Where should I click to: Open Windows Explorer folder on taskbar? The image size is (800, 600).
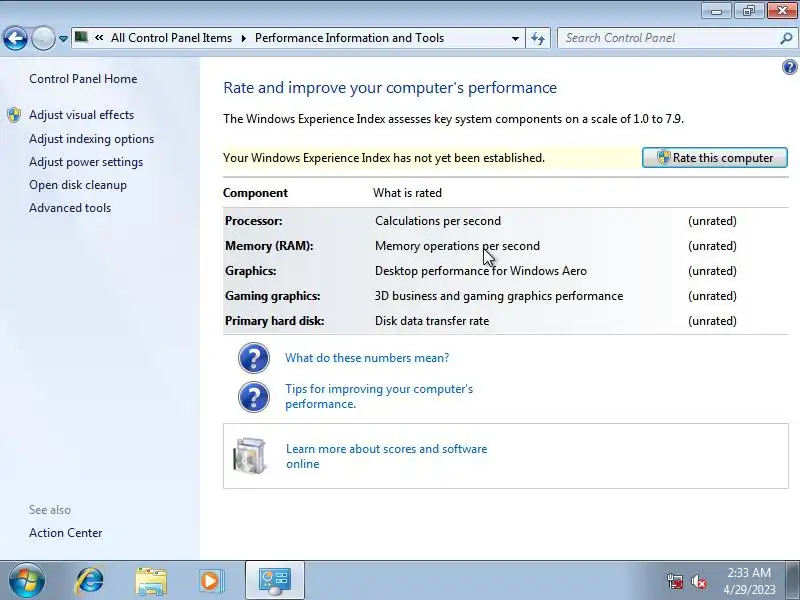pyautogui.click(x=151, y=581)
